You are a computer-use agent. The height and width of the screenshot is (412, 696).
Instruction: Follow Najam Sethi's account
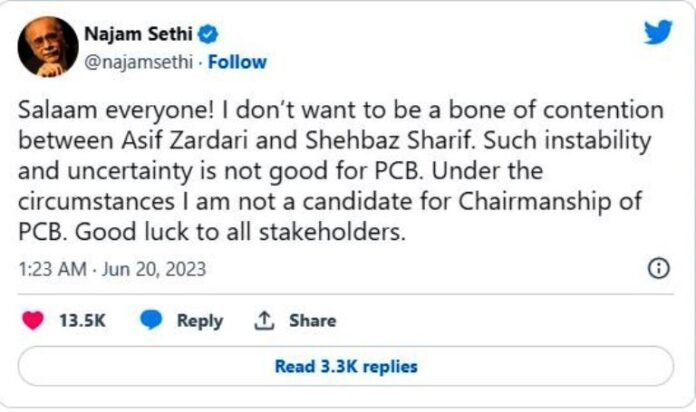coord(239,62)
